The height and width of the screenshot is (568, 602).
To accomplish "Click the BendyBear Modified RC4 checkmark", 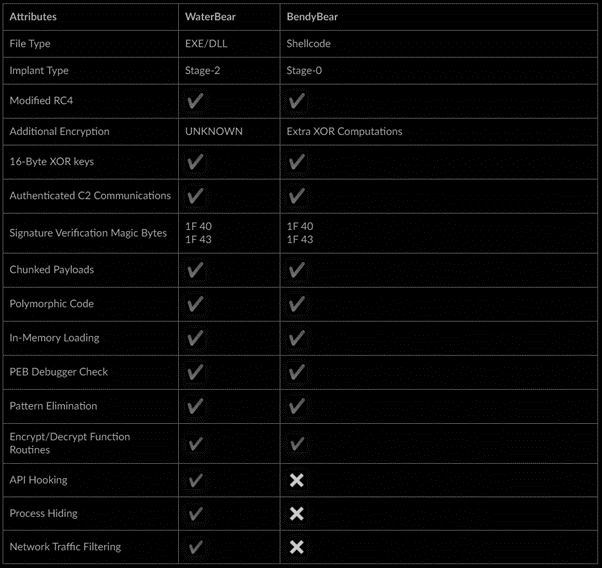I will click(x=296, y=101).
